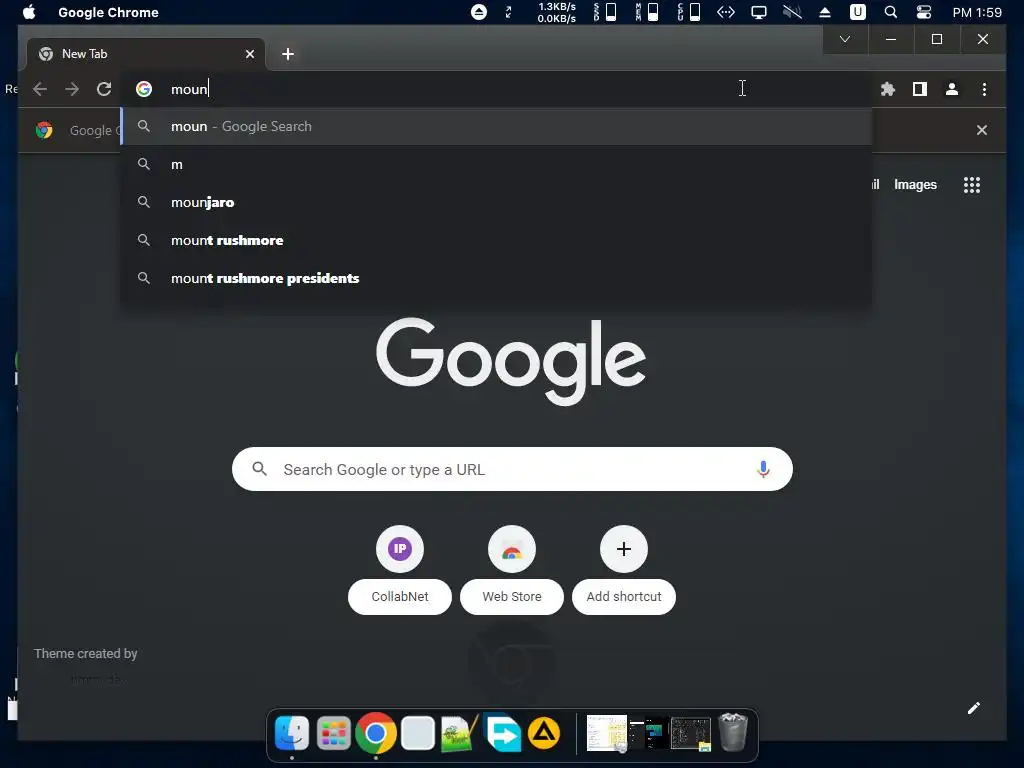
Task: Open the yellow triangle dock app
Action: tap(544, 733)
